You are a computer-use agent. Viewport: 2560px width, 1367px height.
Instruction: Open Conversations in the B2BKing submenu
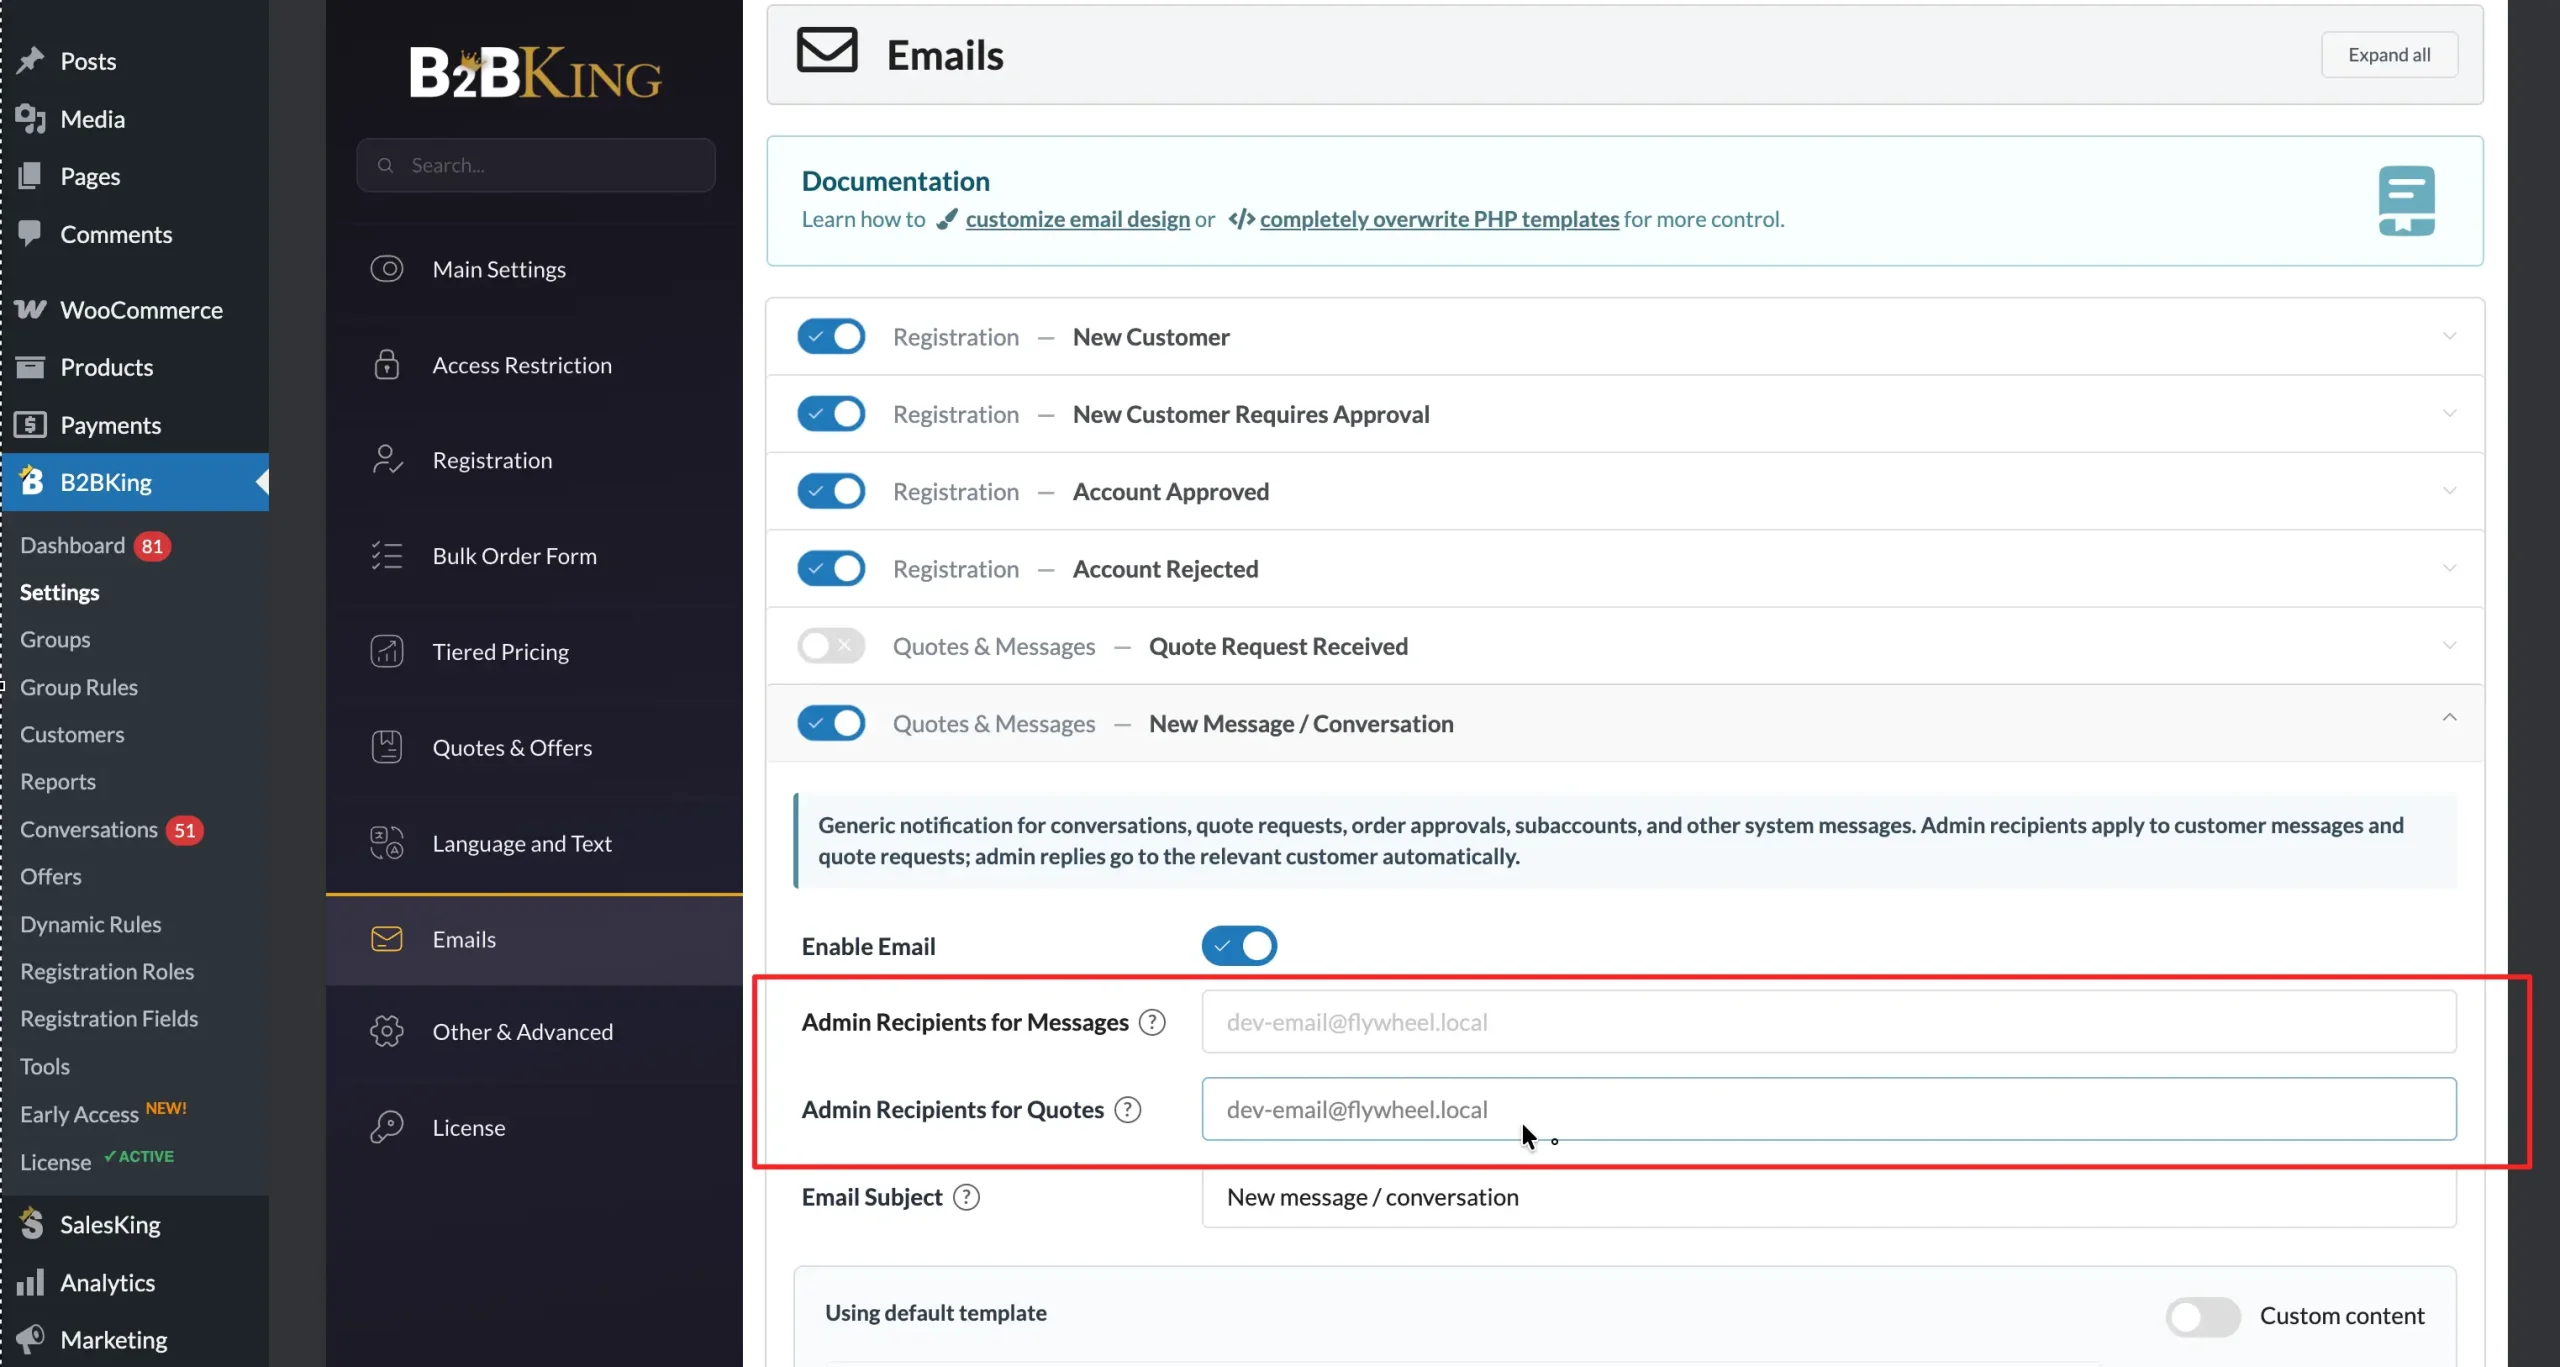(89, 829)
